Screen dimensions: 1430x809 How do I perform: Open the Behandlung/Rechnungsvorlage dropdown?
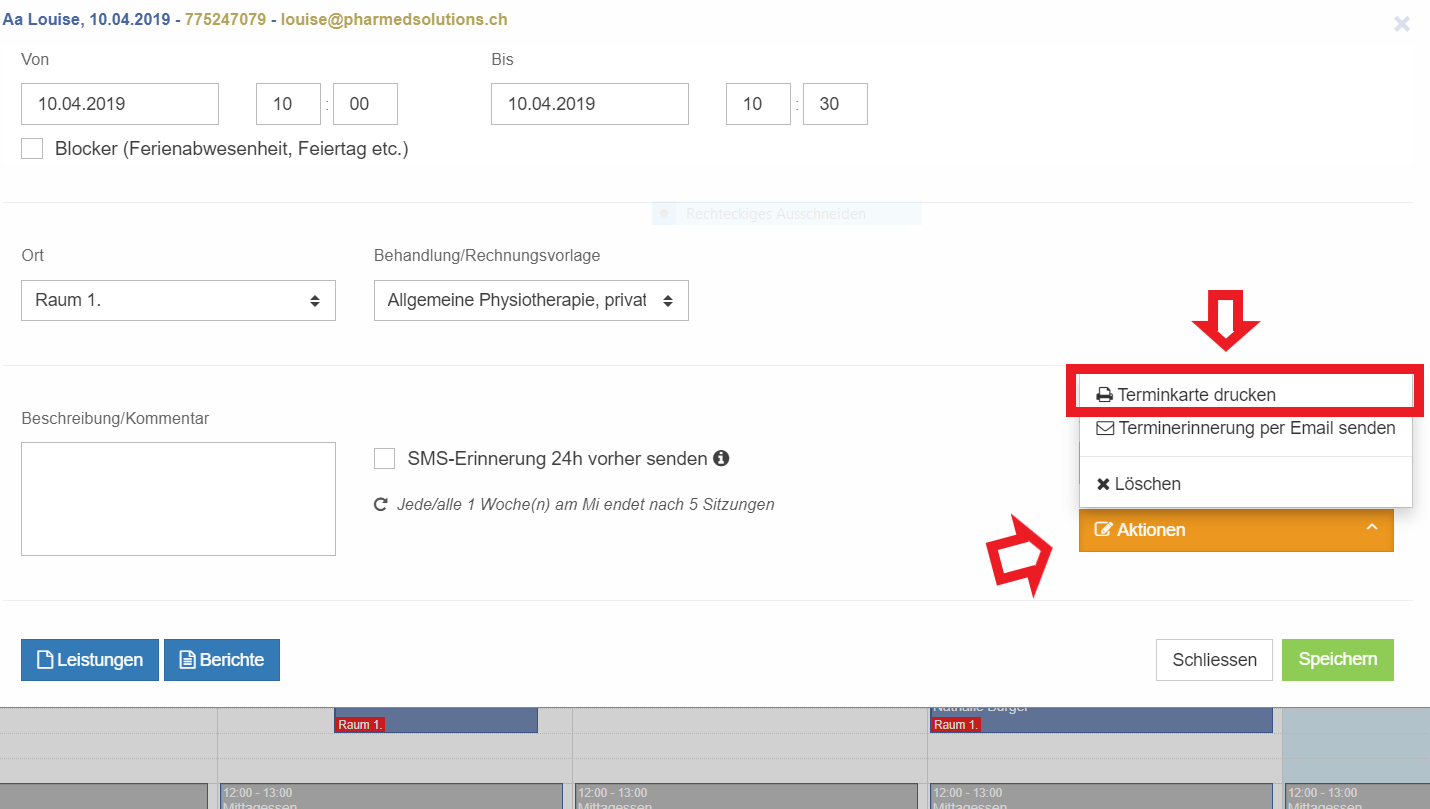pyautogui.click(x=531, y=300)
